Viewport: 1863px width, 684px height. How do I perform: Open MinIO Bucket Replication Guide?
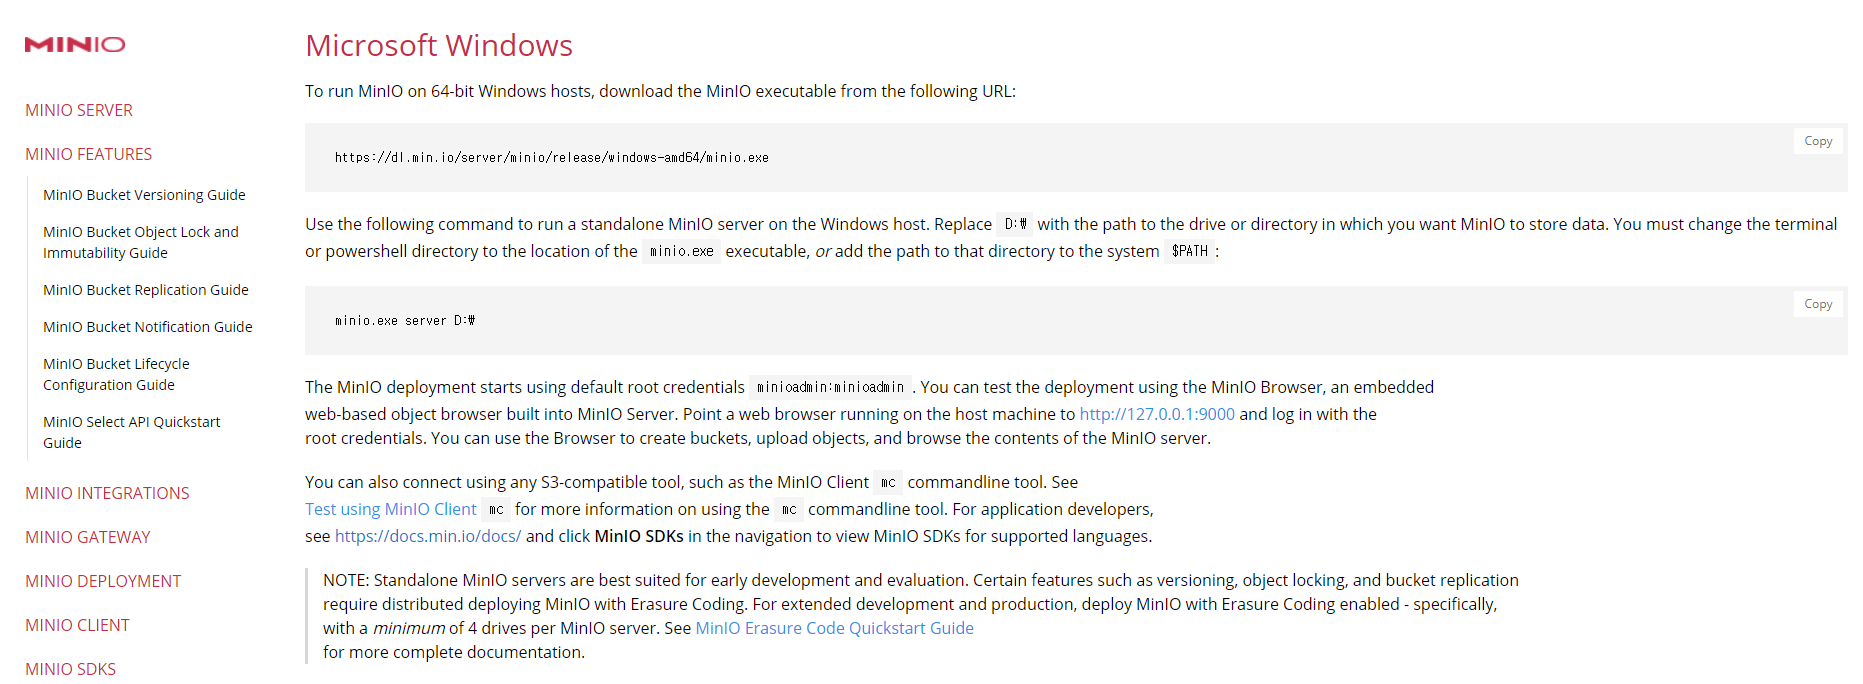(146, 290)
